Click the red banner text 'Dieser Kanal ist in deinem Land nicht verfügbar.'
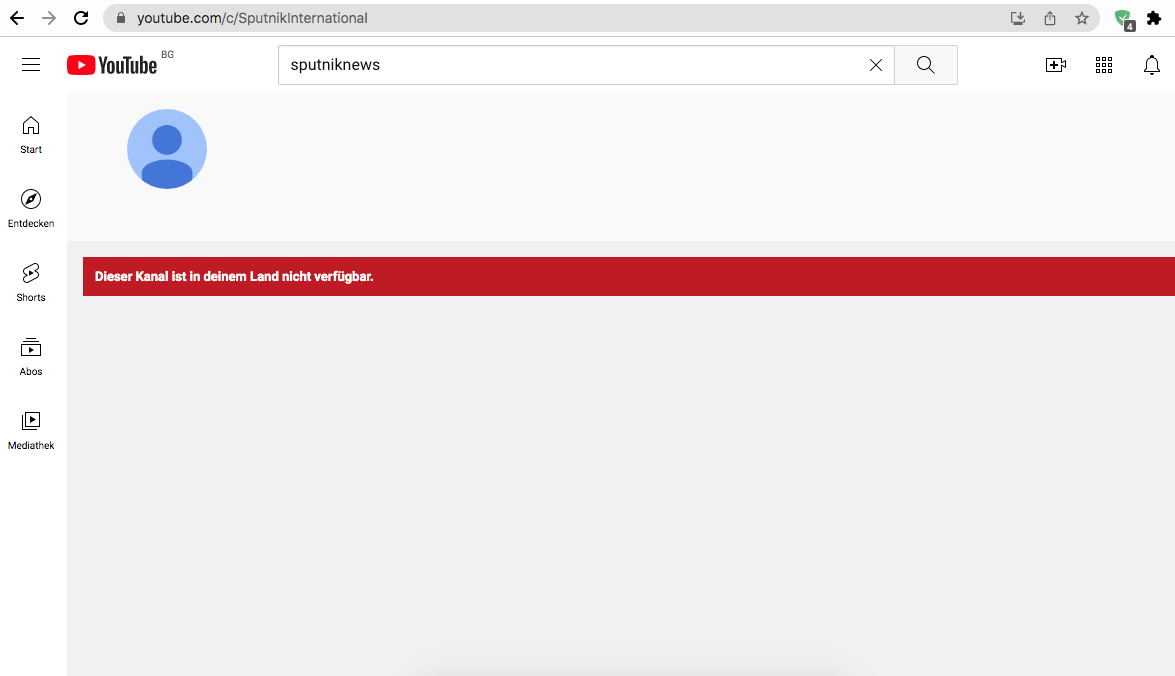Image resolution: width=1175 pixels, height=676 pixels. point(234,277)
